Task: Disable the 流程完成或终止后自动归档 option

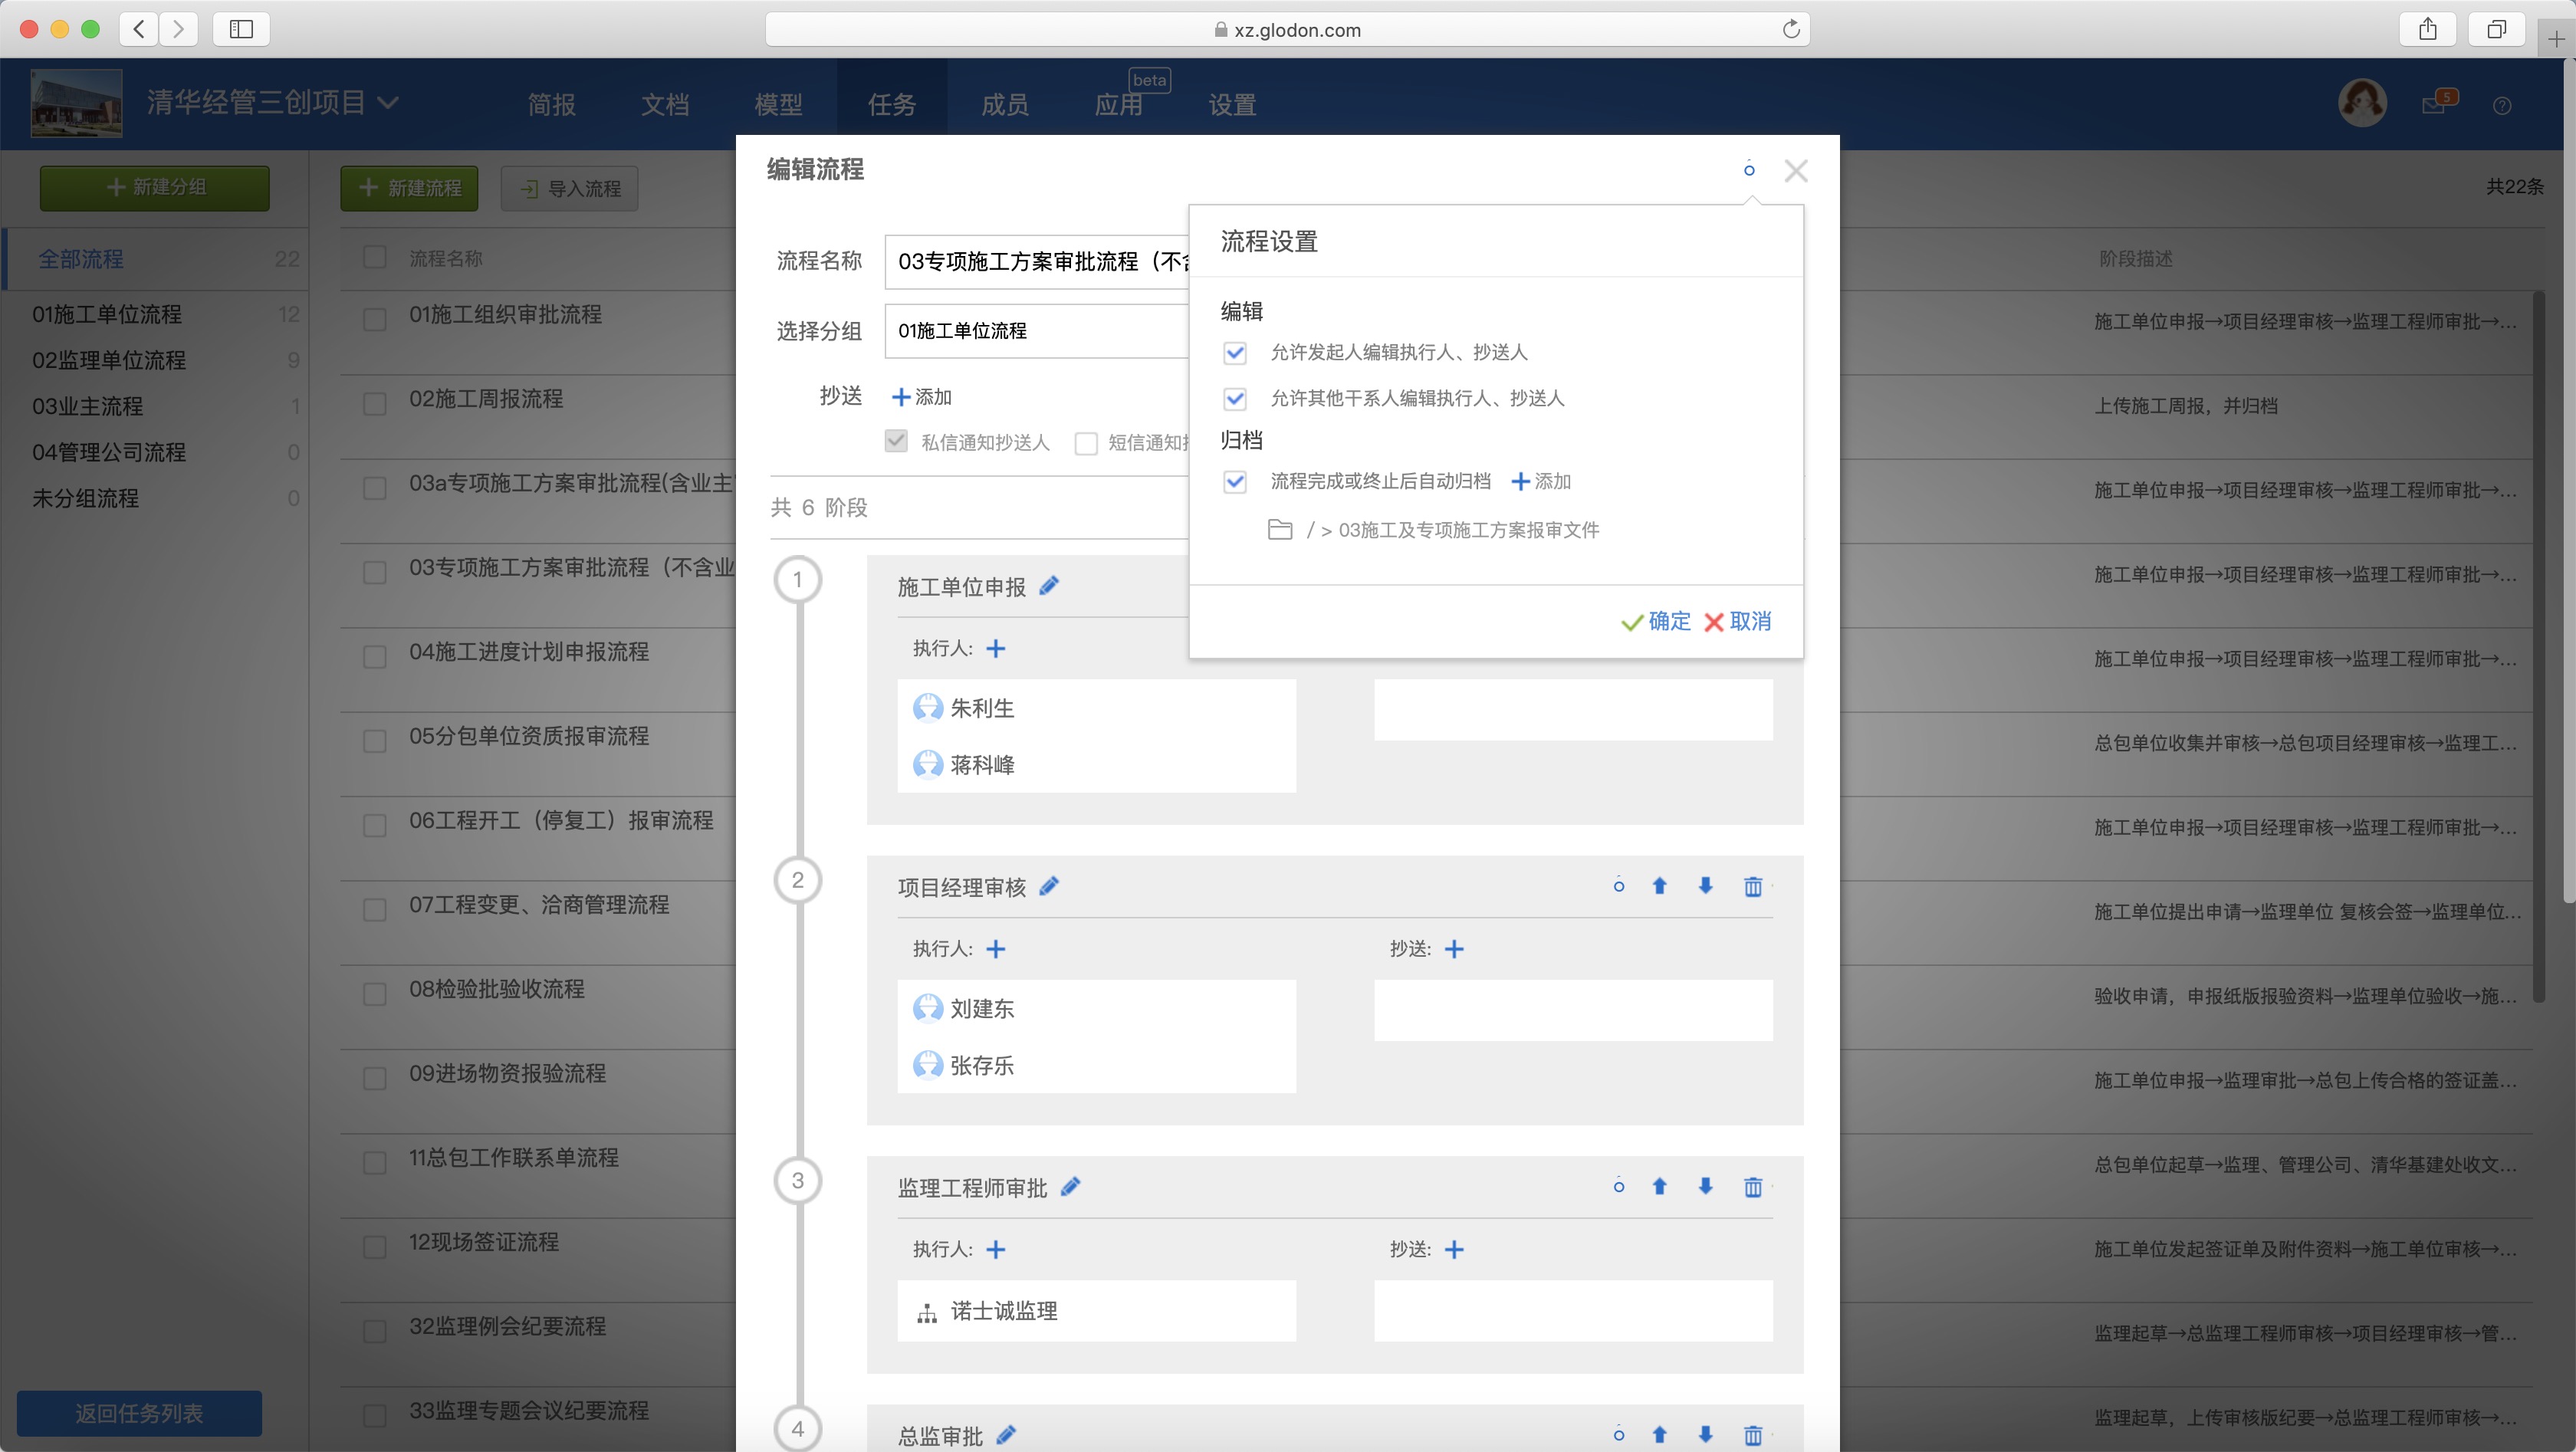Action: pos(1235,481)
